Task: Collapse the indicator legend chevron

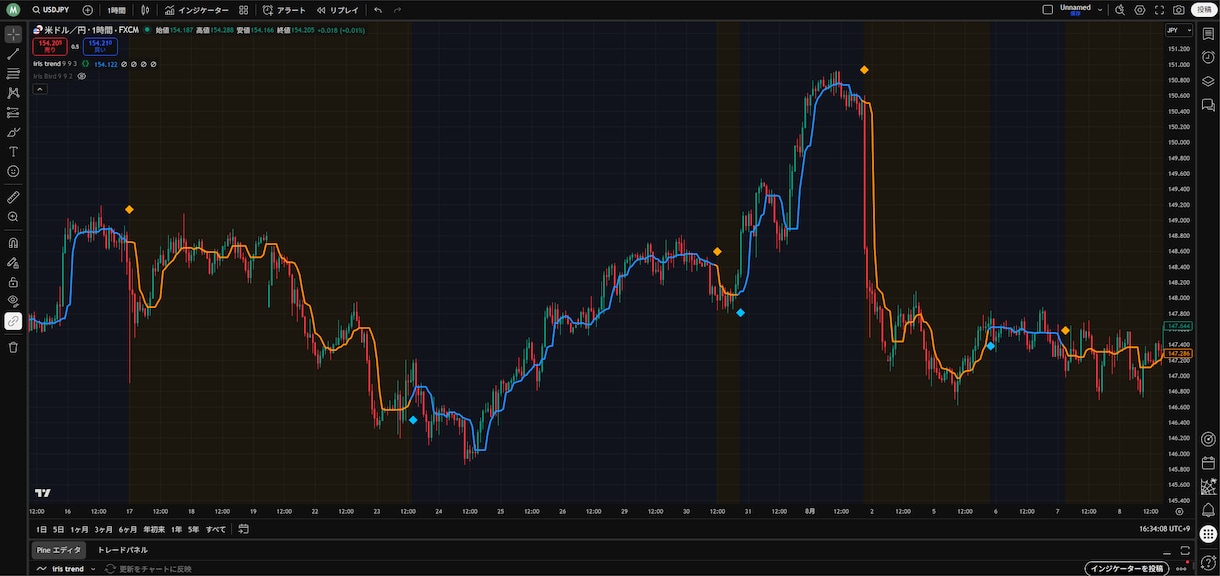Action: click(40, 89)
